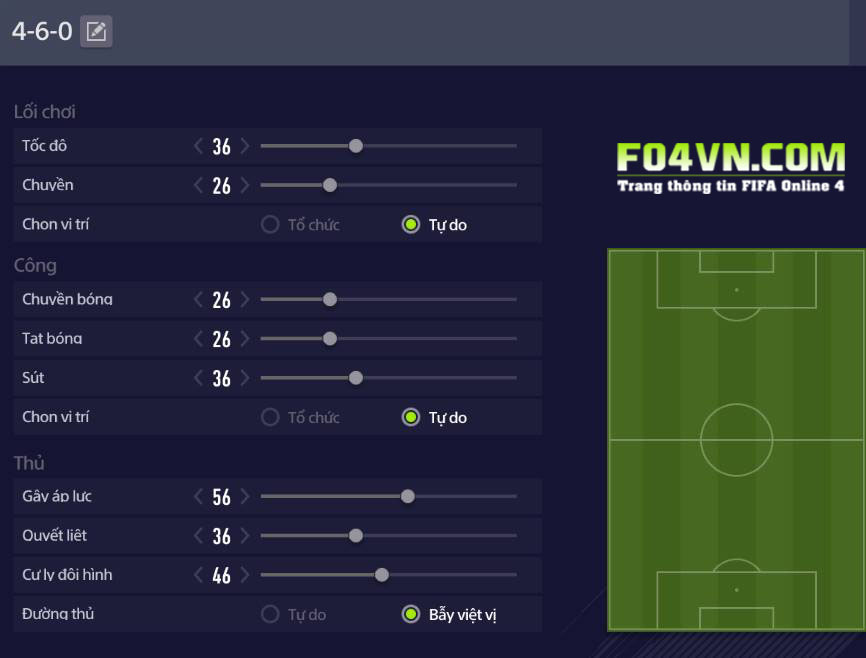Increase Tốc độ value with right arrow
Viewport: 866px width, 658px height.
(x=245, y=146)
